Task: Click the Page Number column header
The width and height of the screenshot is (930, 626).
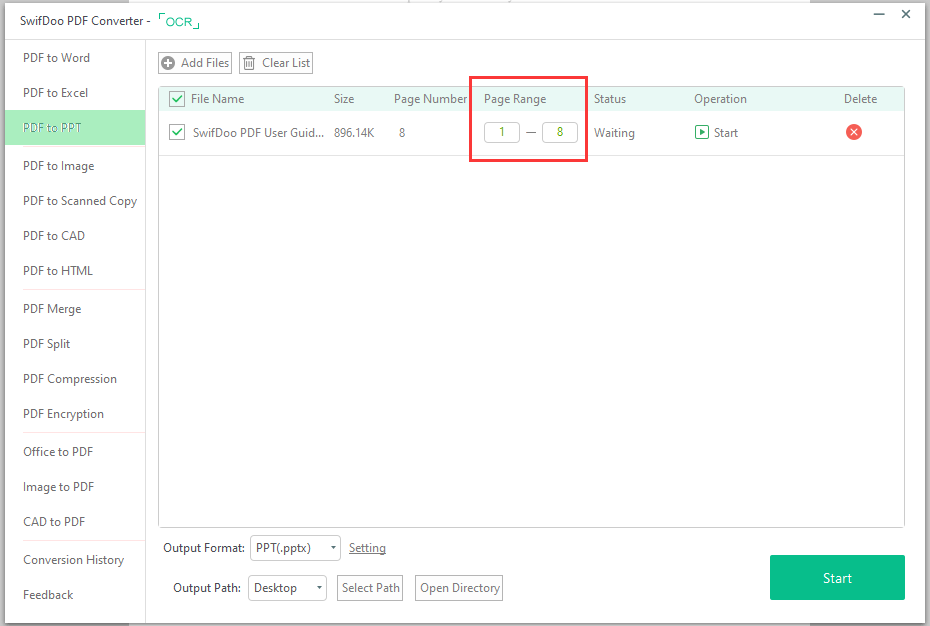Action: pyautogui.click(x=430, y=99)
